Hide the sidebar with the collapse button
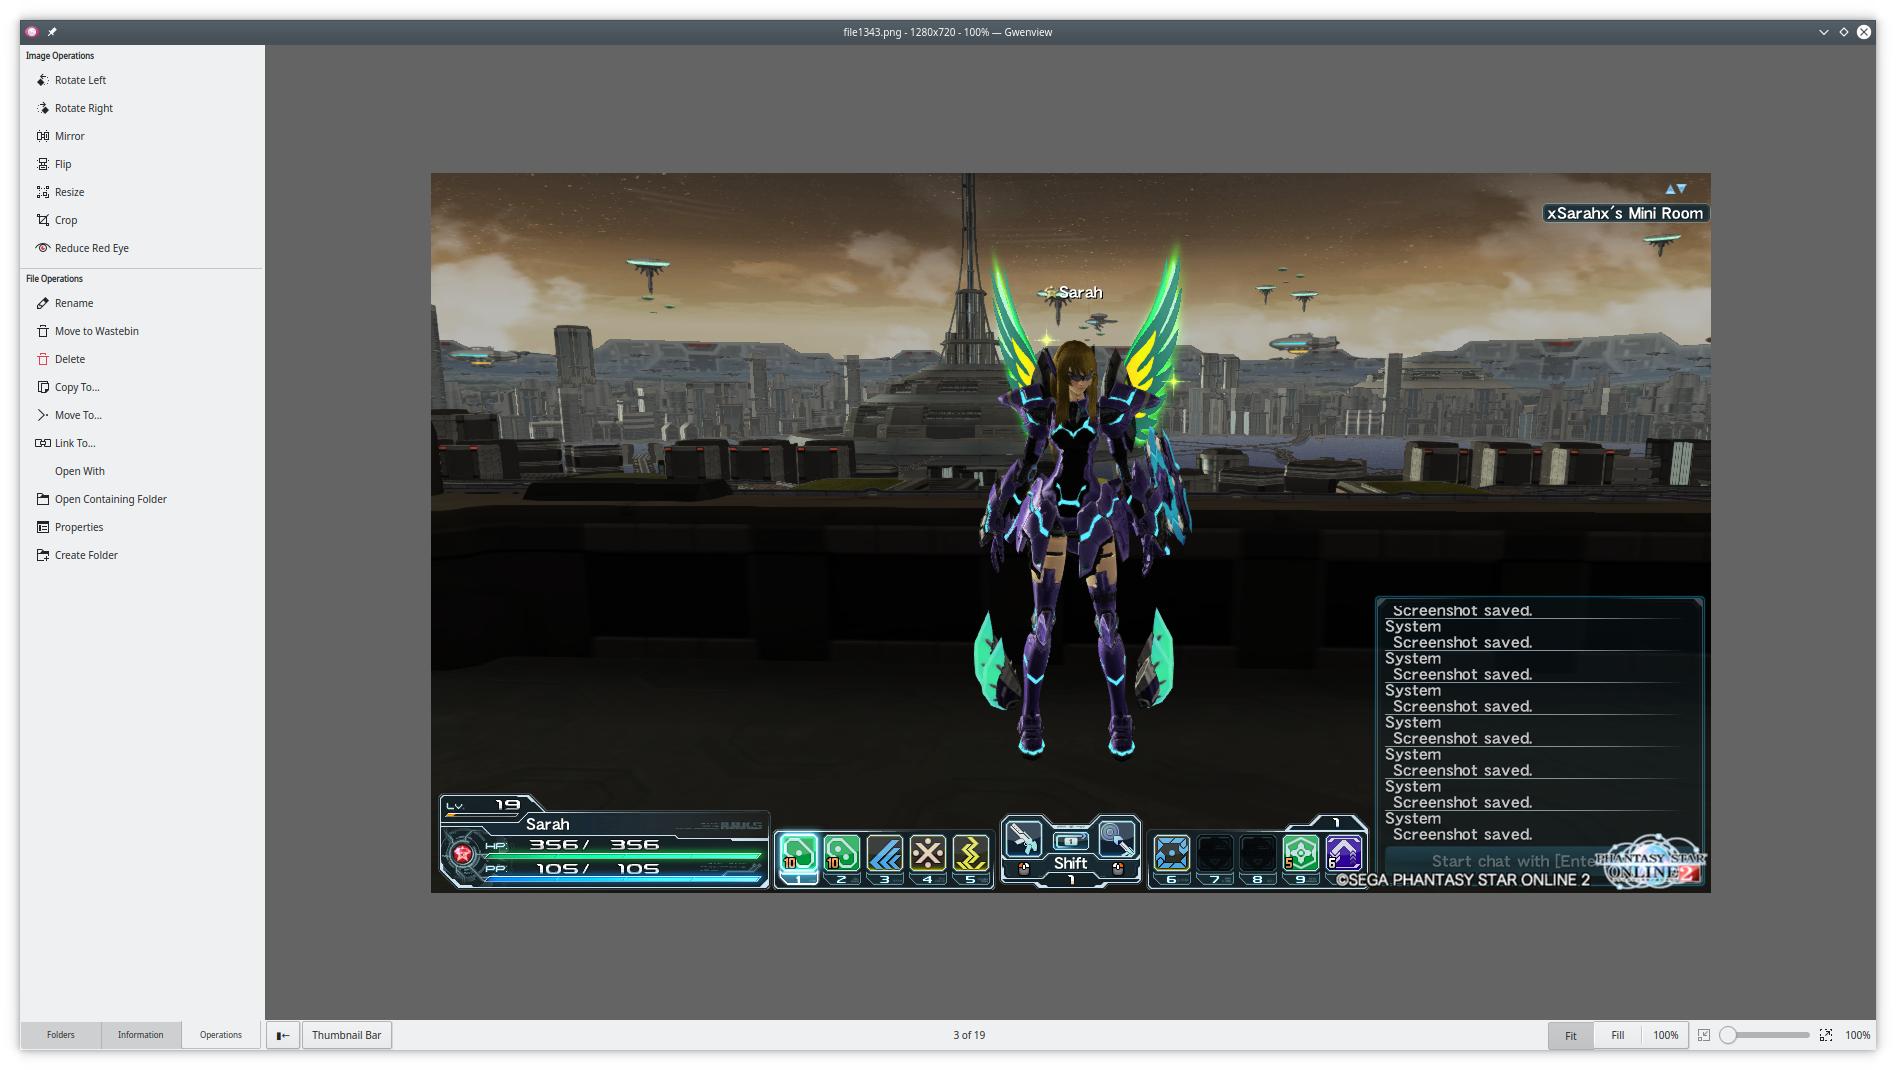Screen dimensions: 1896x1070 pos(283,1035)
